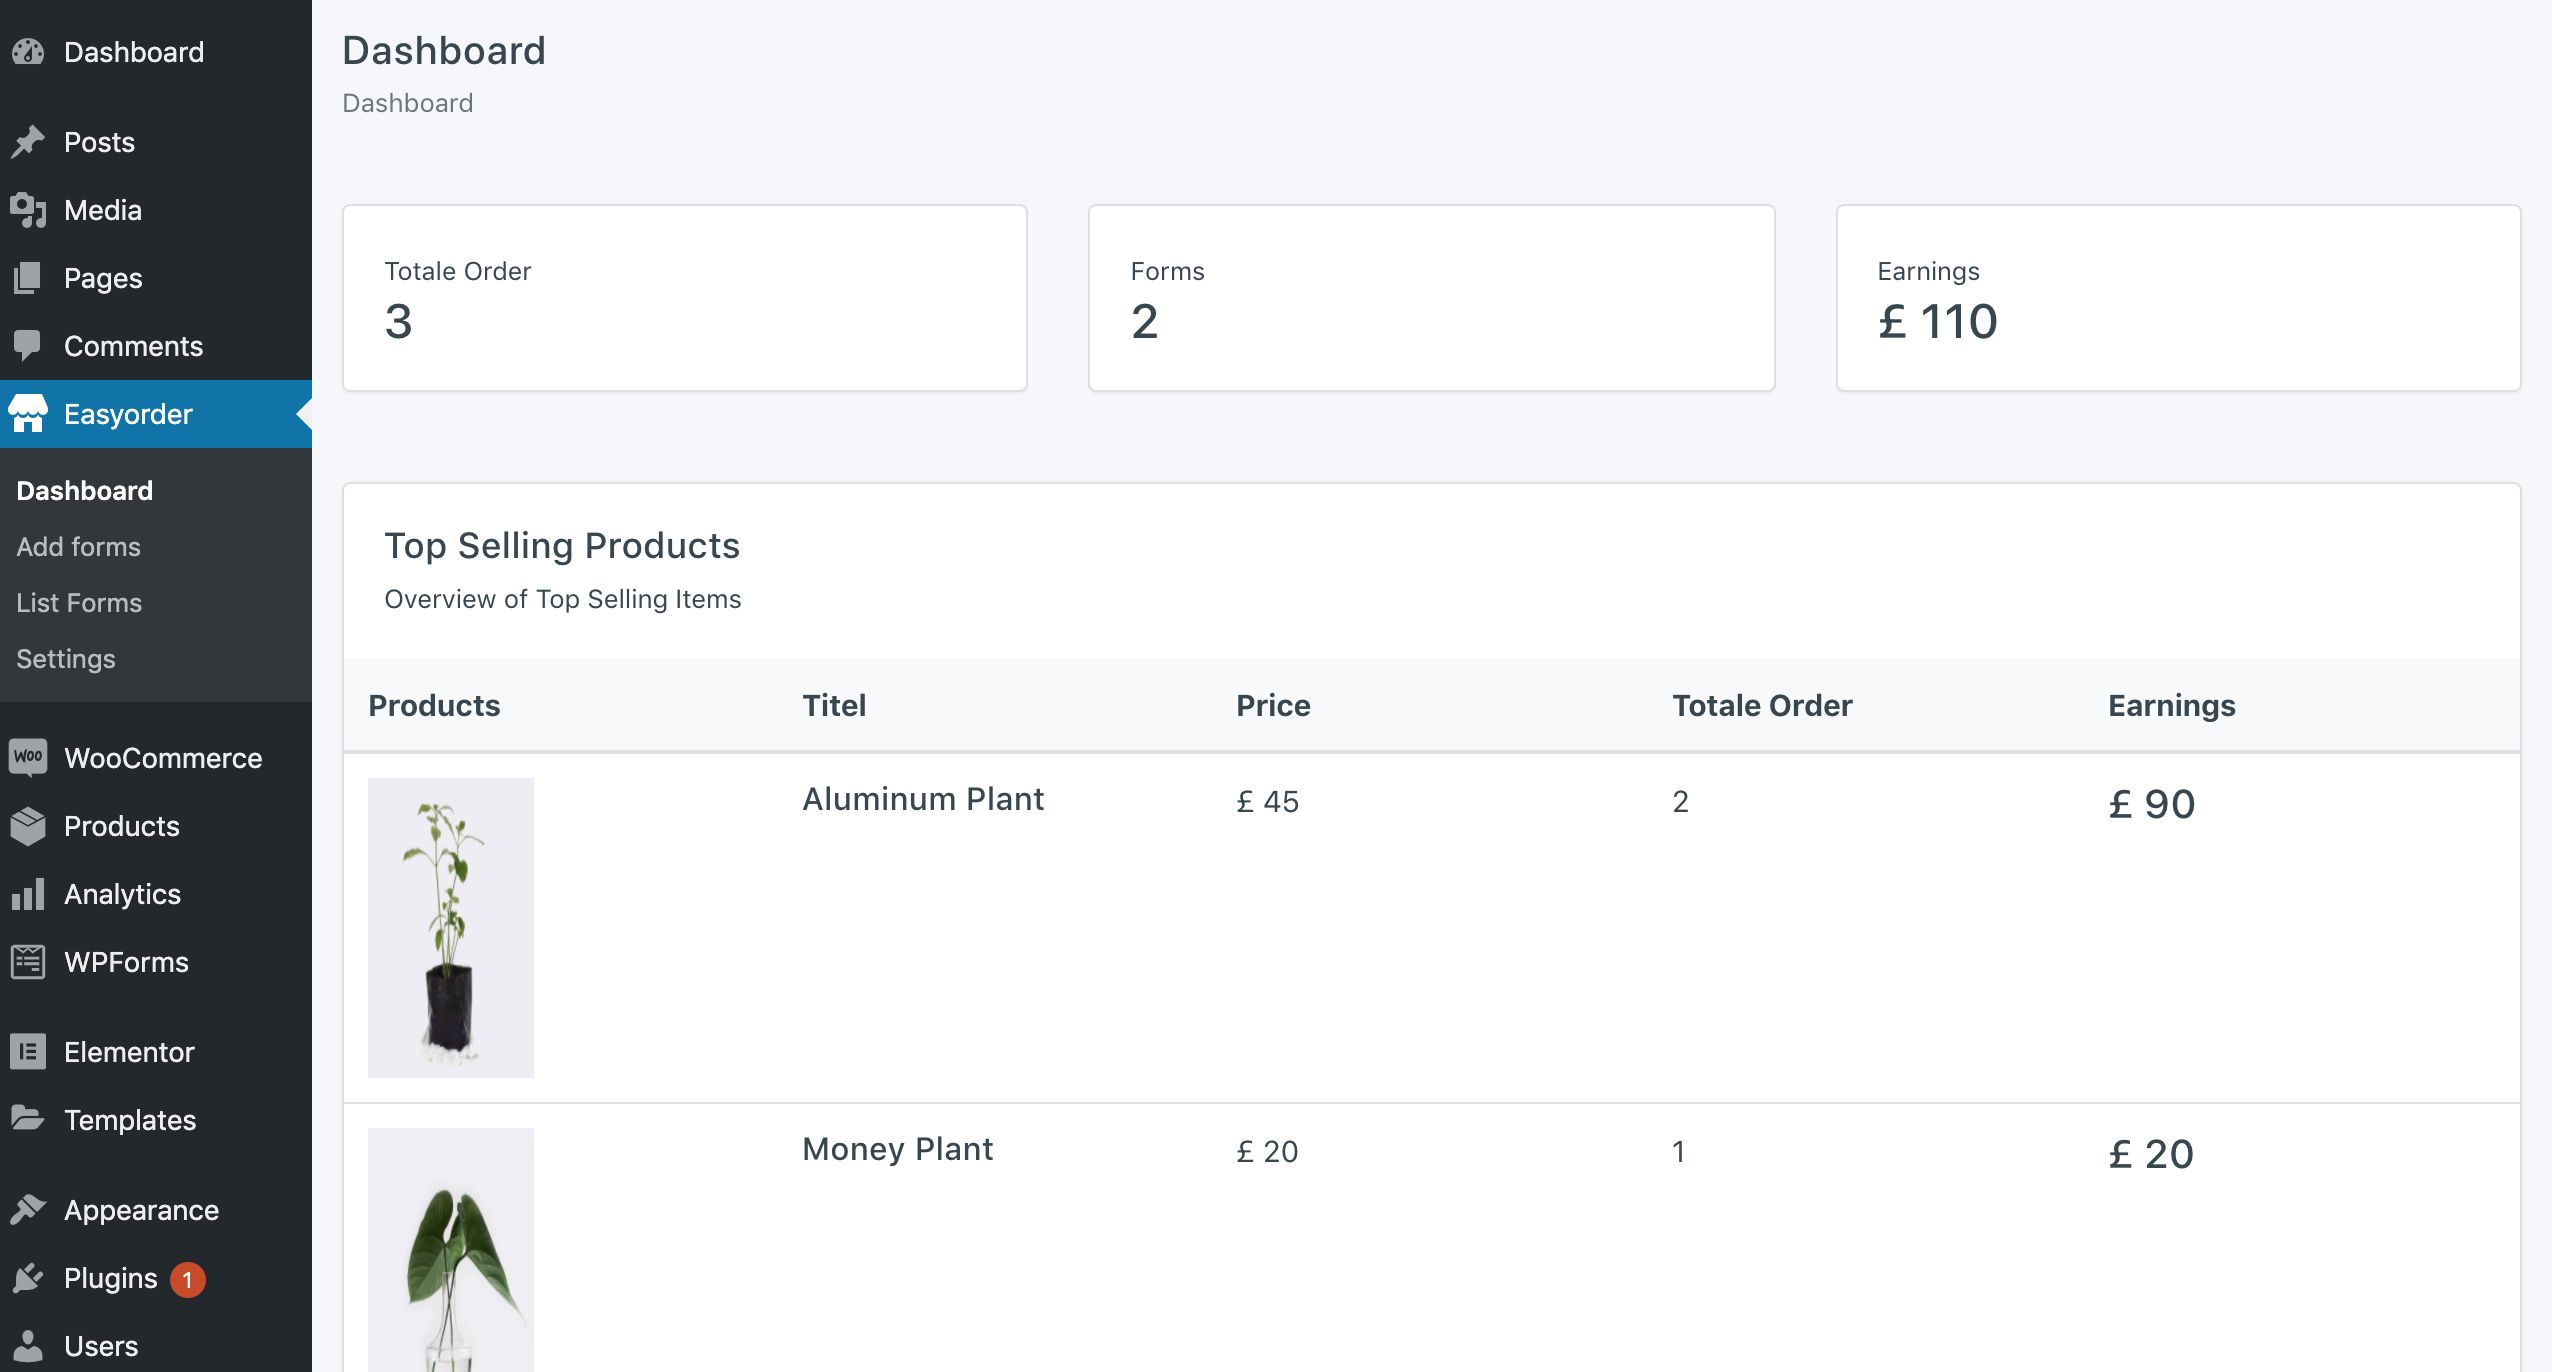The height and width of the screenshot is (1372, 2552).
Task: Click the Plugins plug icon
Action: [29, 1278]
